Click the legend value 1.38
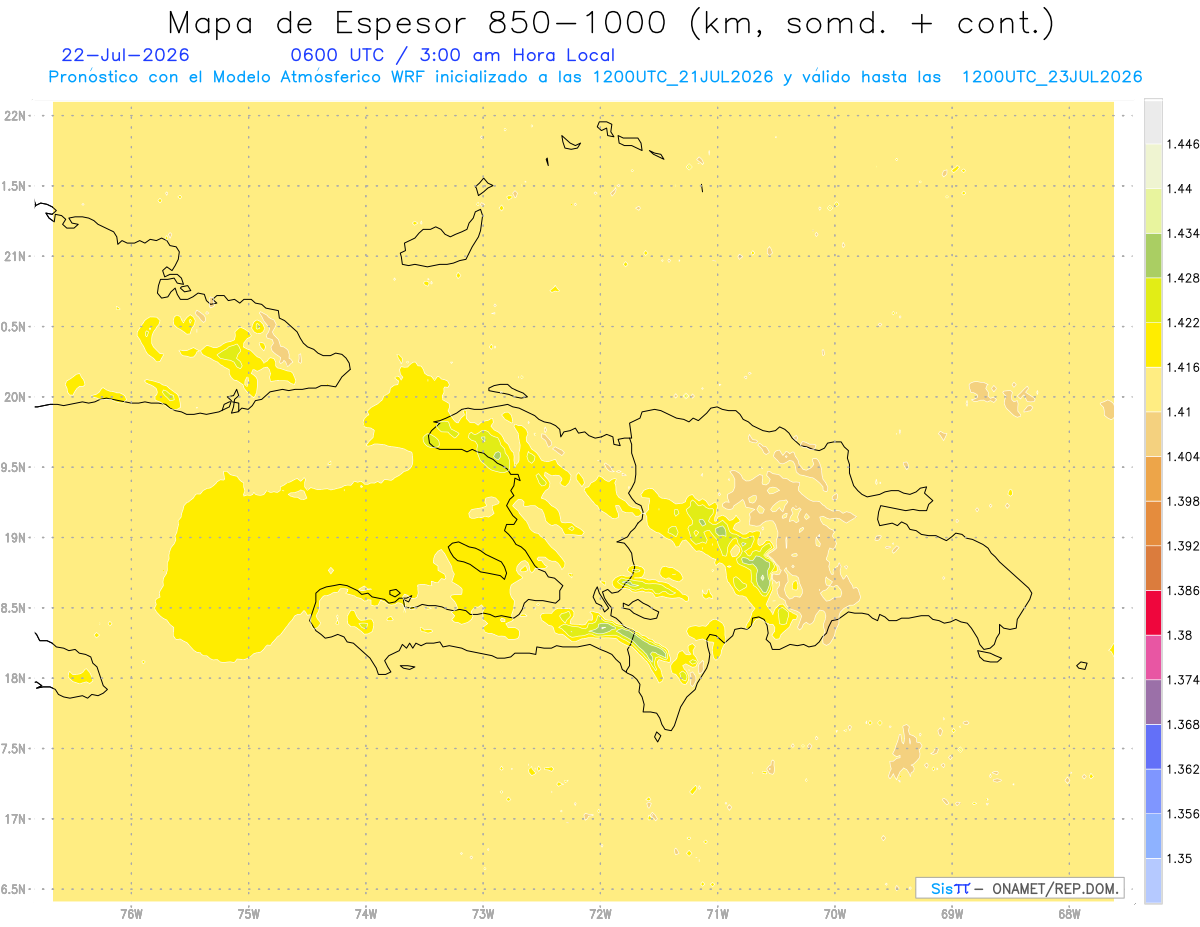The height and width of the screenshot is (927, 1200). [x=1180, y=635]
